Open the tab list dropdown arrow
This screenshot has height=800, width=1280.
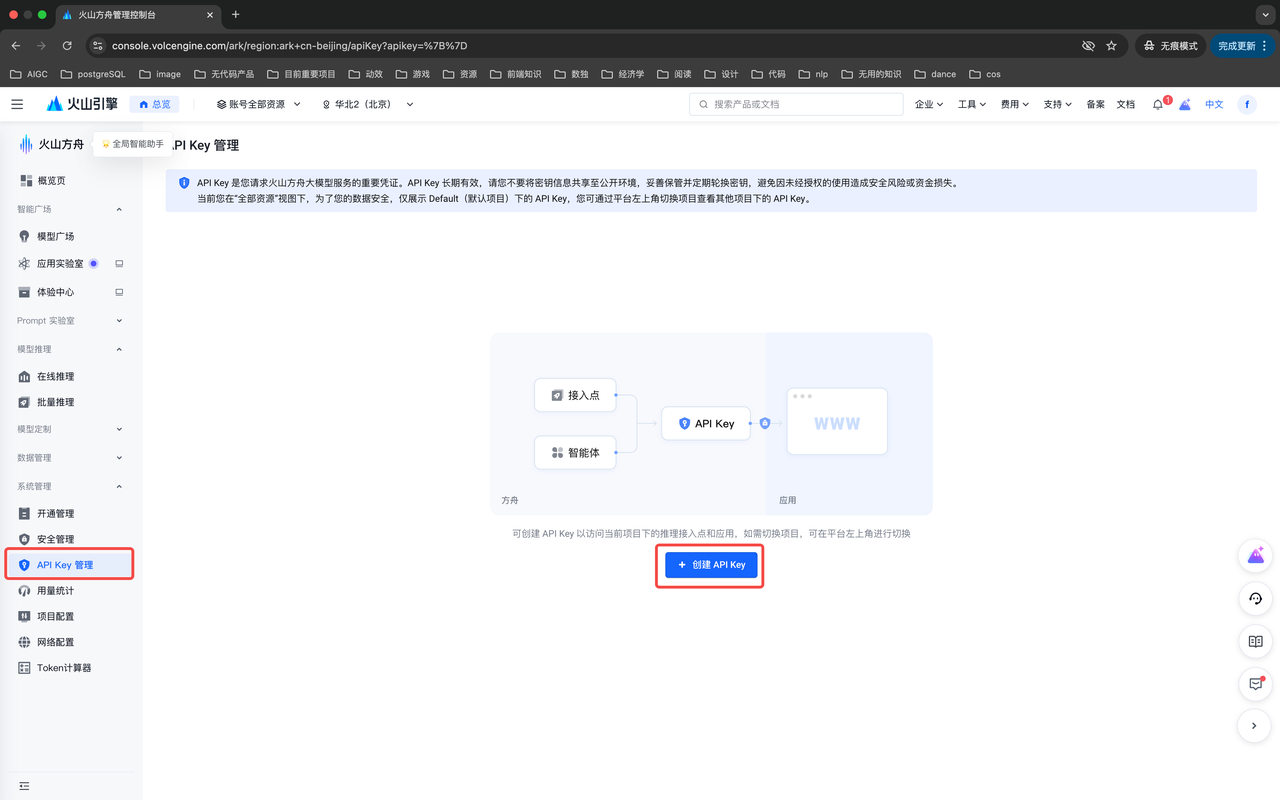1265,15
